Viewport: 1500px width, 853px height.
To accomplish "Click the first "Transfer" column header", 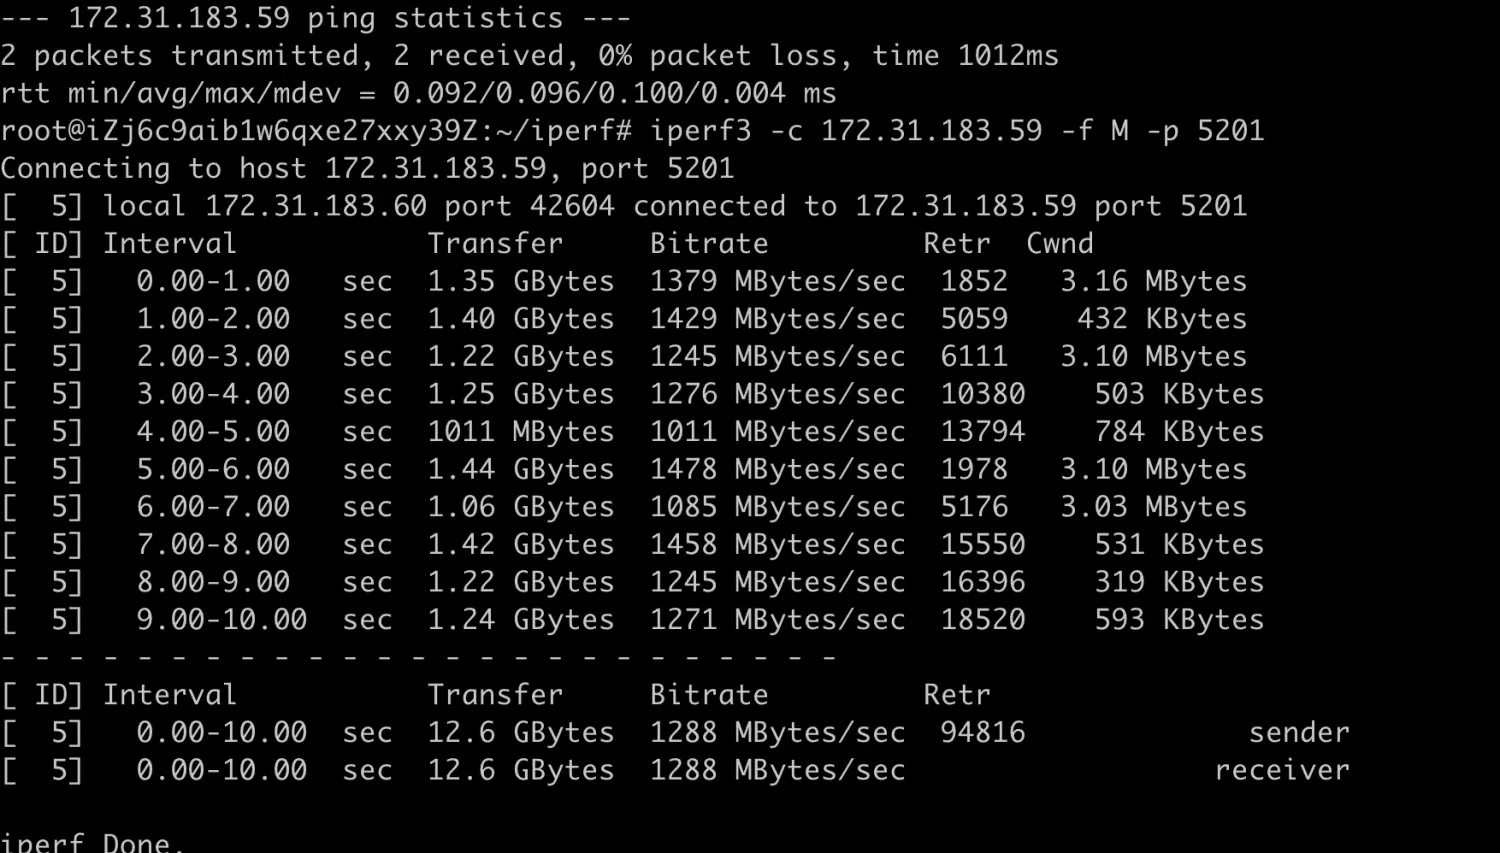I will (x=495, y=244).
